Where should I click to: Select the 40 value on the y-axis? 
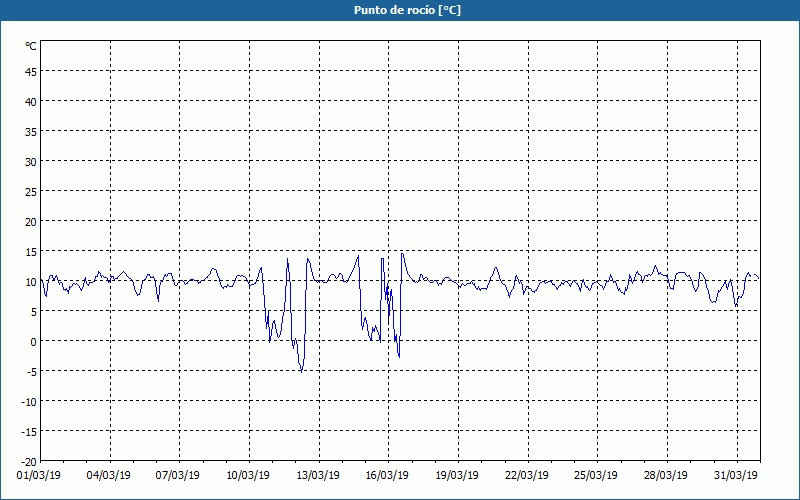click(x=31, y=102)
